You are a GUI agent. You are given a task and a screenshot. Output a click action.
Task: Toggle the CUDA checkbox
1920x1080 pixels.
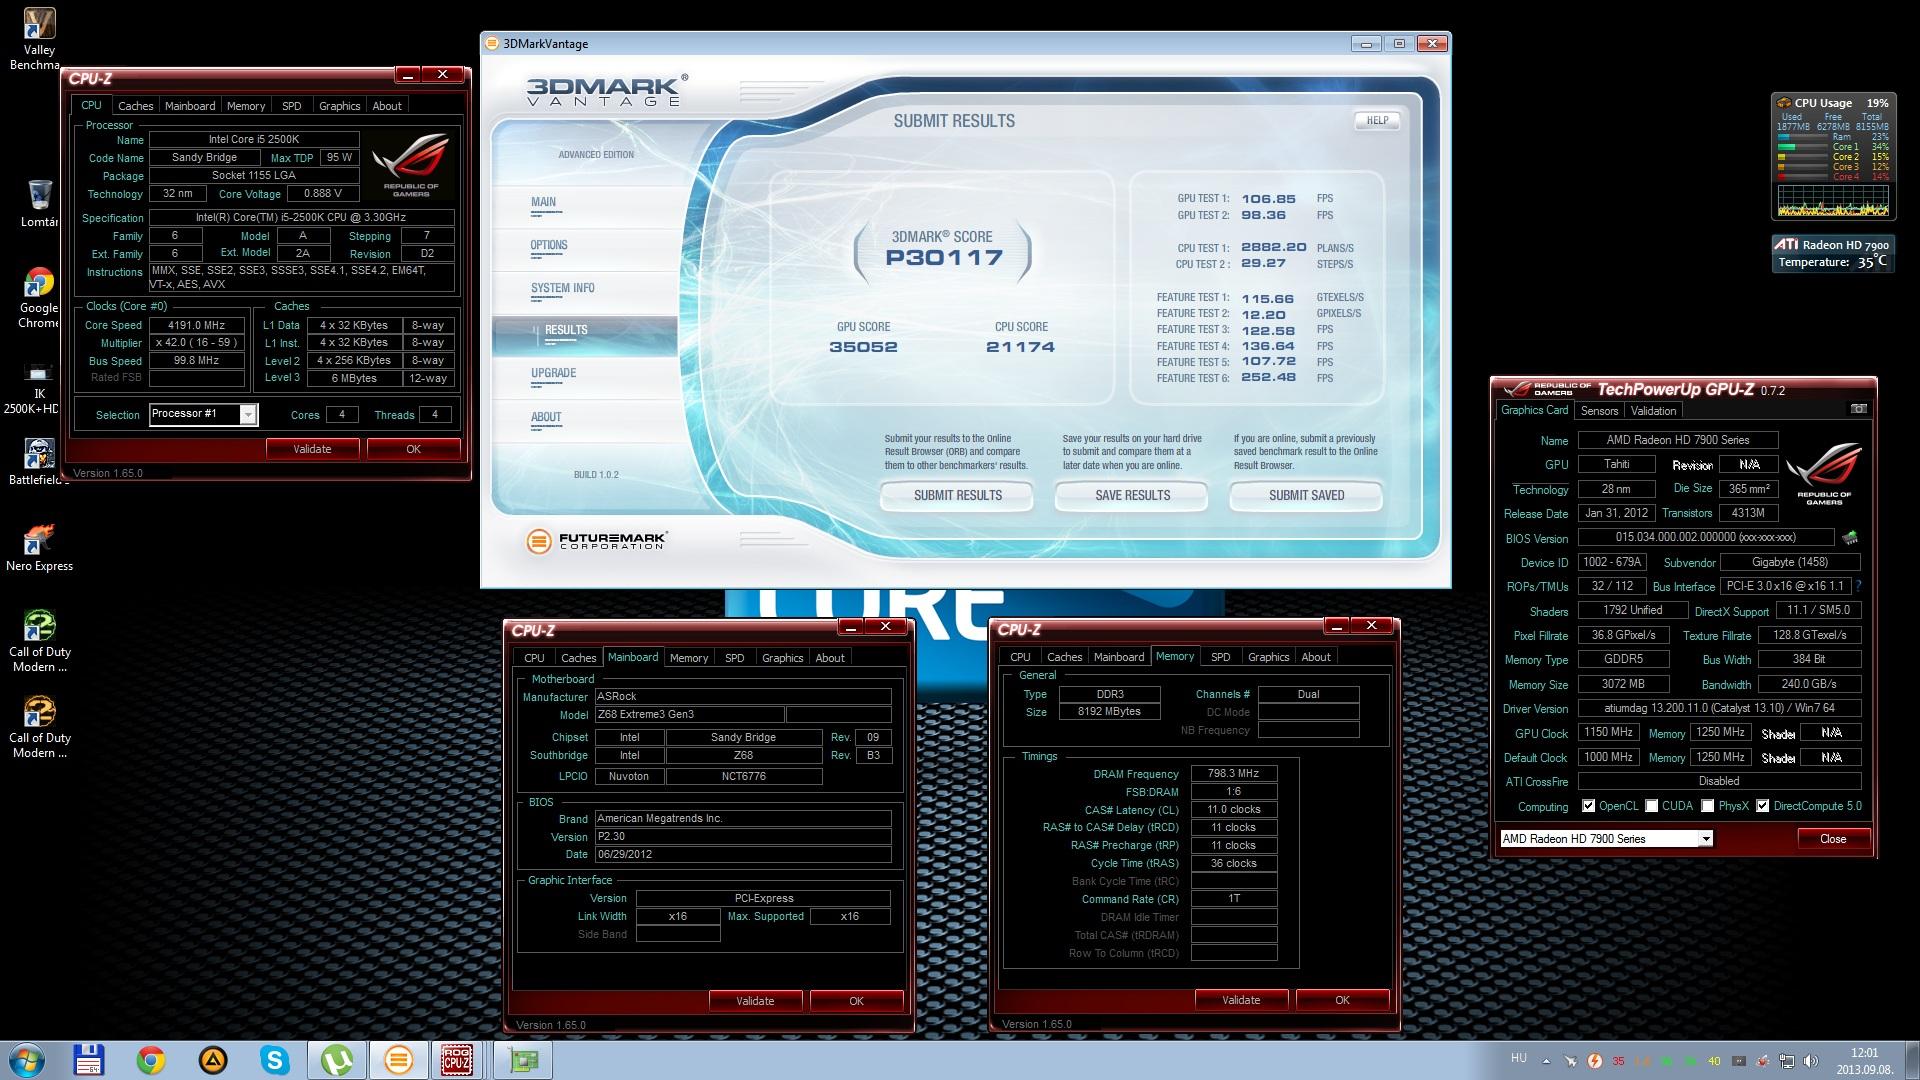click(1652, 806)
